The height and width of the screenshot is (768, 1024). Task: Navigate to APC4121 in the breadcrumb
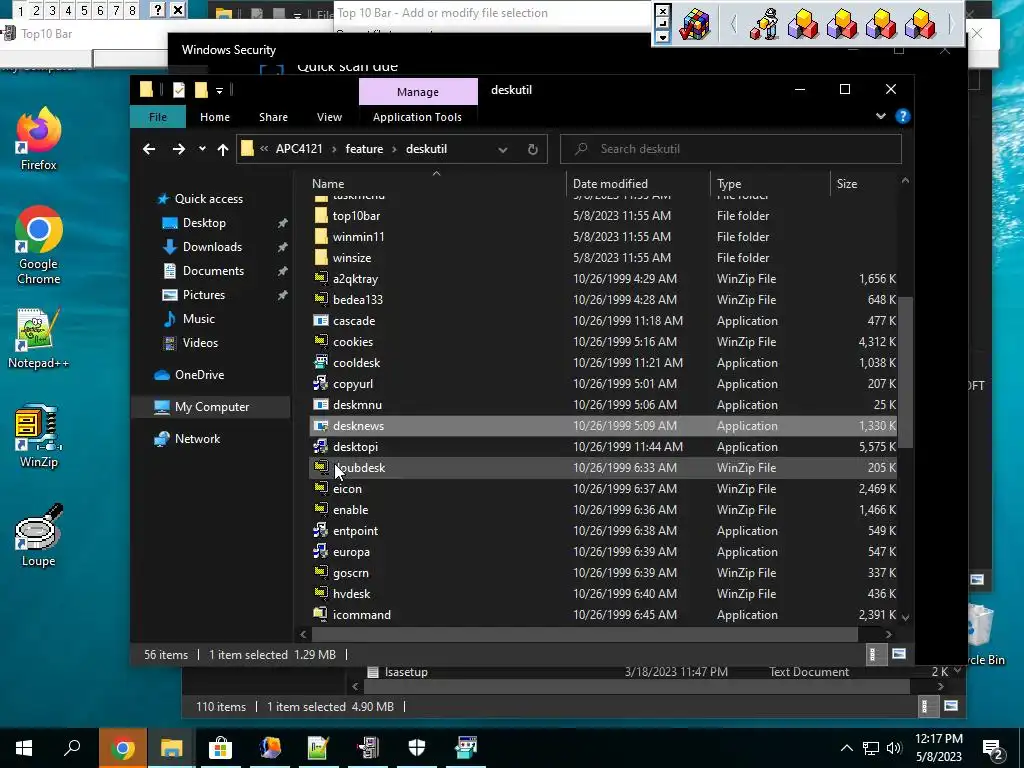[299, 149]
